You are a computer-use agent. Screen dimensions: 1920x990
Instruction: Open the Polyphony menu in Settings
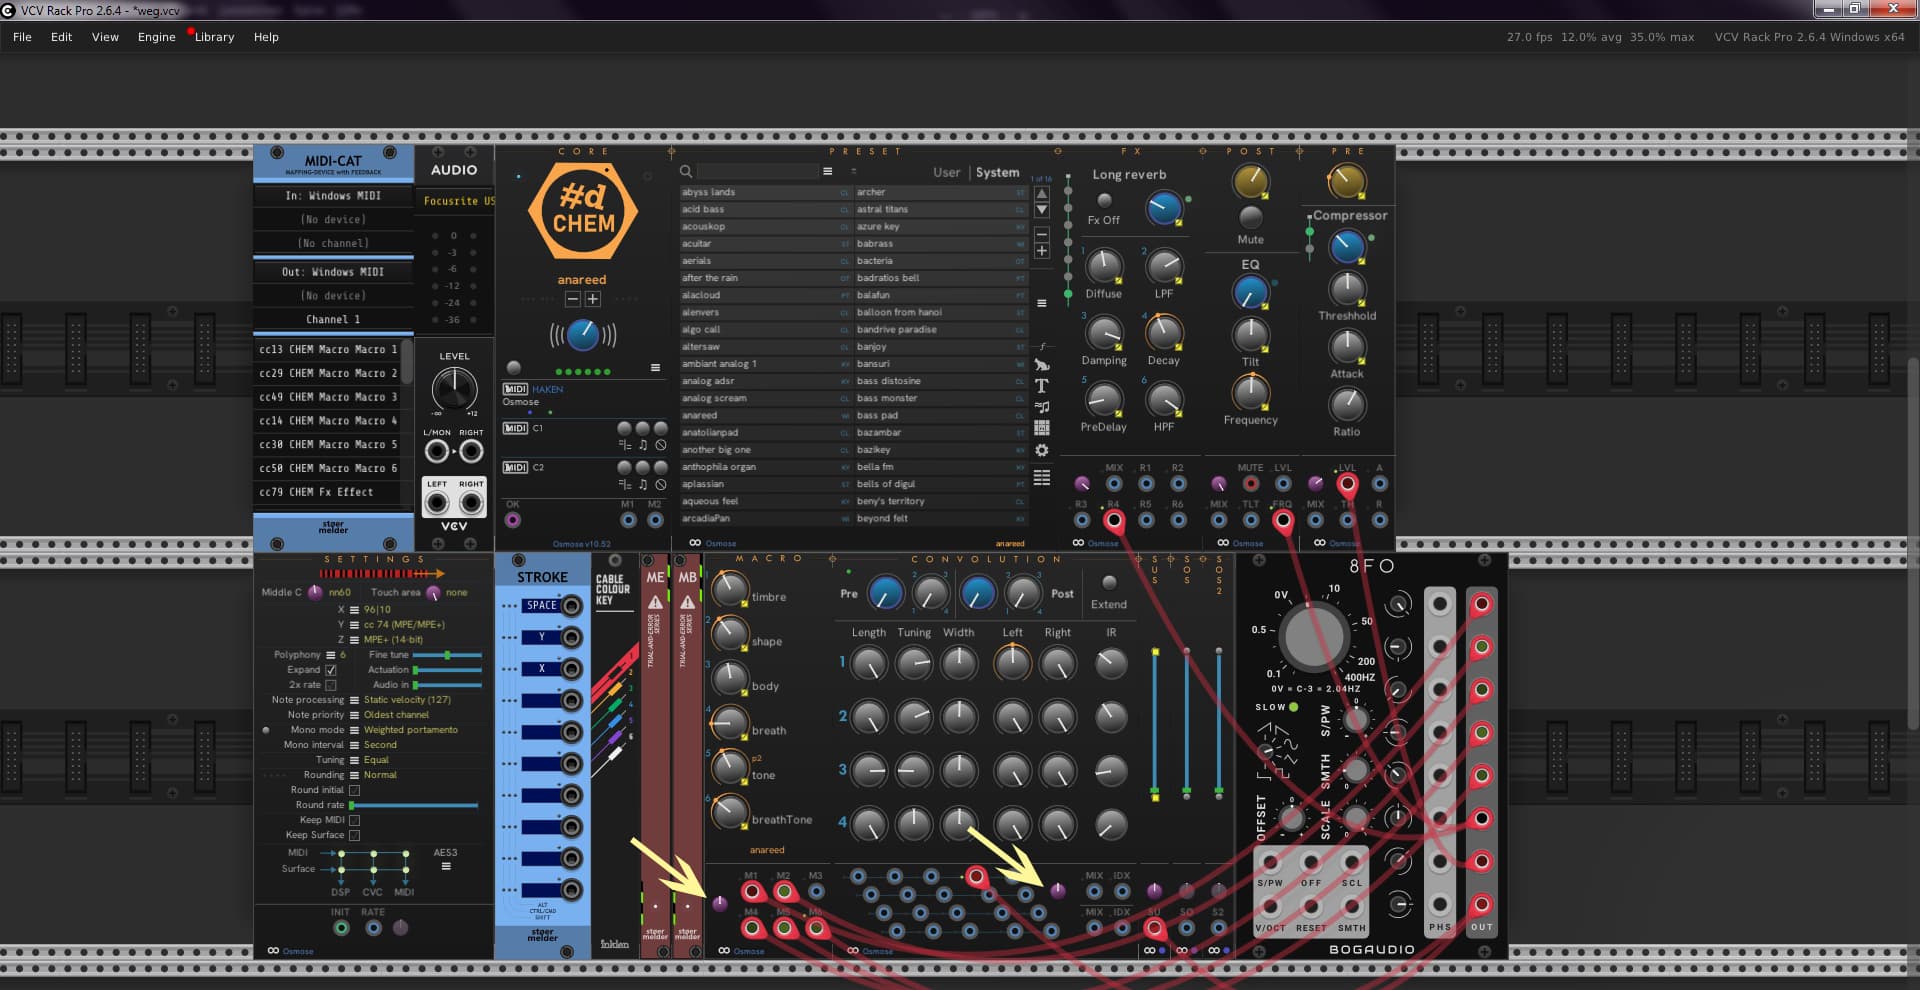(331, 655)
